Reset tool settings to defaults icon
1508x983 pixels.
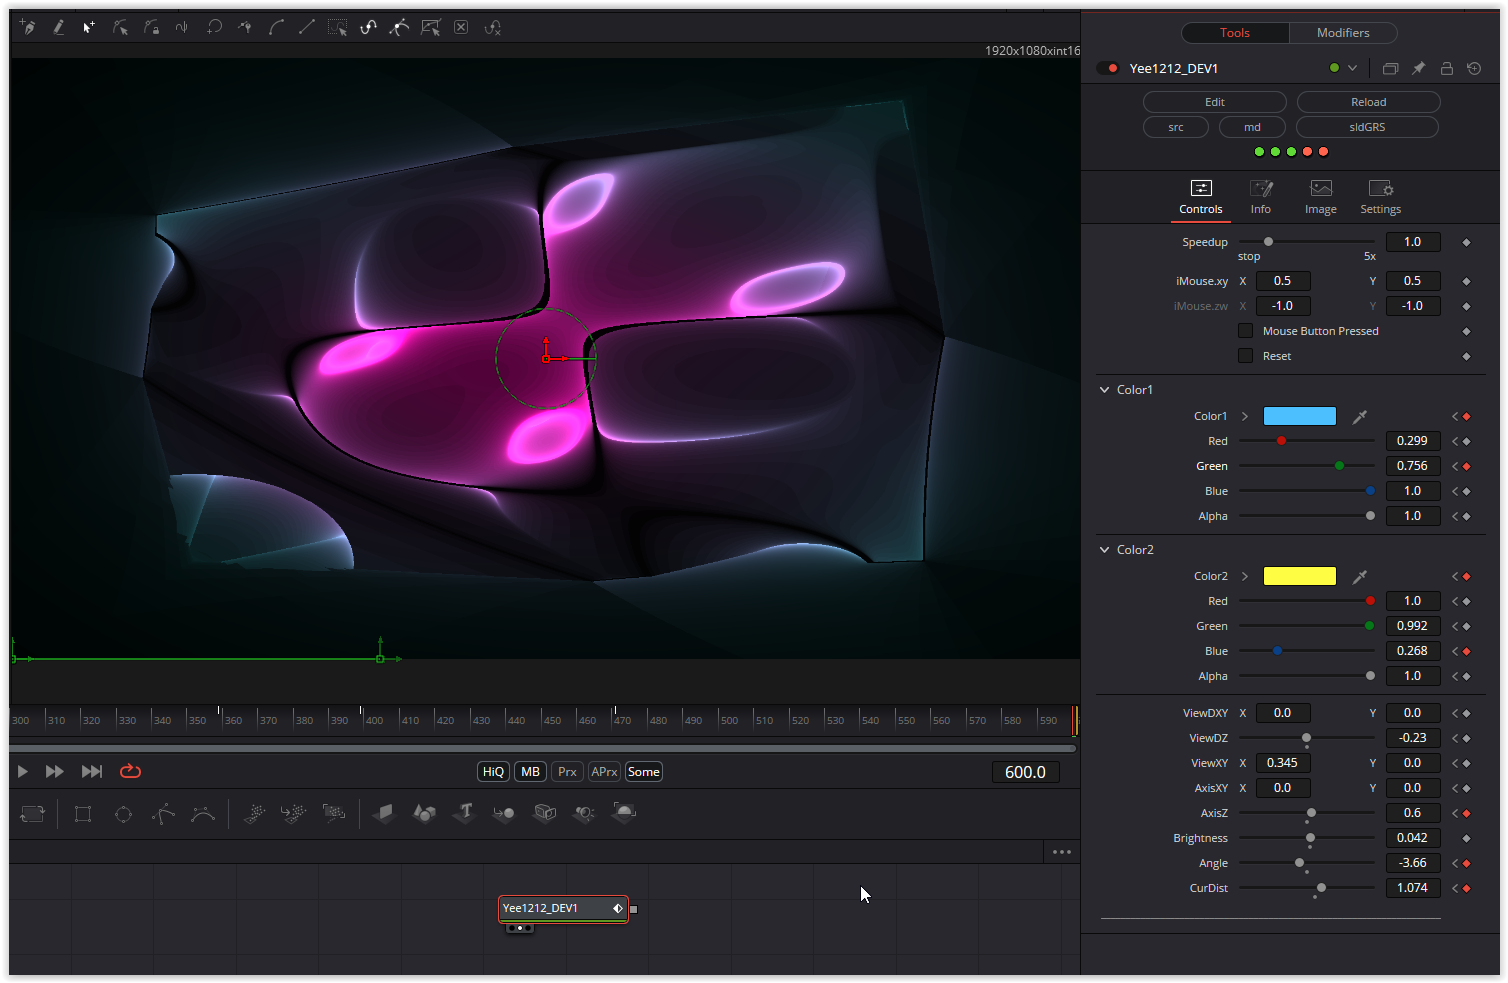(1474, 68)
